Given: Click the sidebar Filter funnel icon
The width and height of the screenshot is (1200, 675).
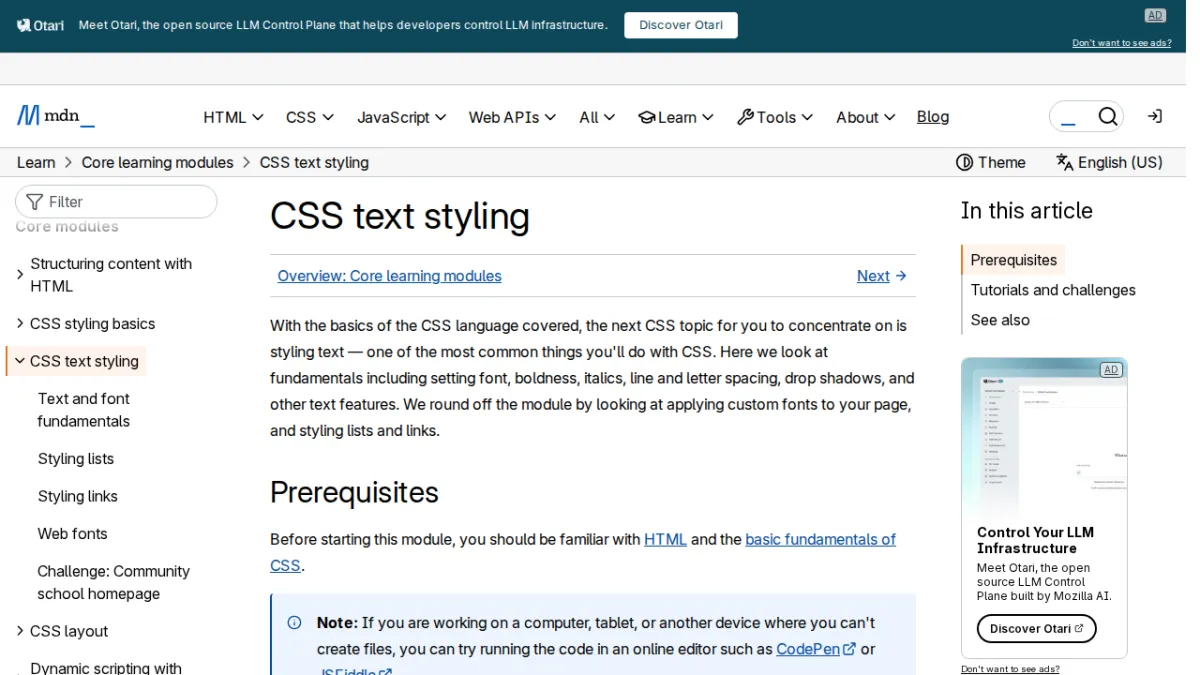Looking at the screenshot, I should pyautogui.click(x=35, y=202).
